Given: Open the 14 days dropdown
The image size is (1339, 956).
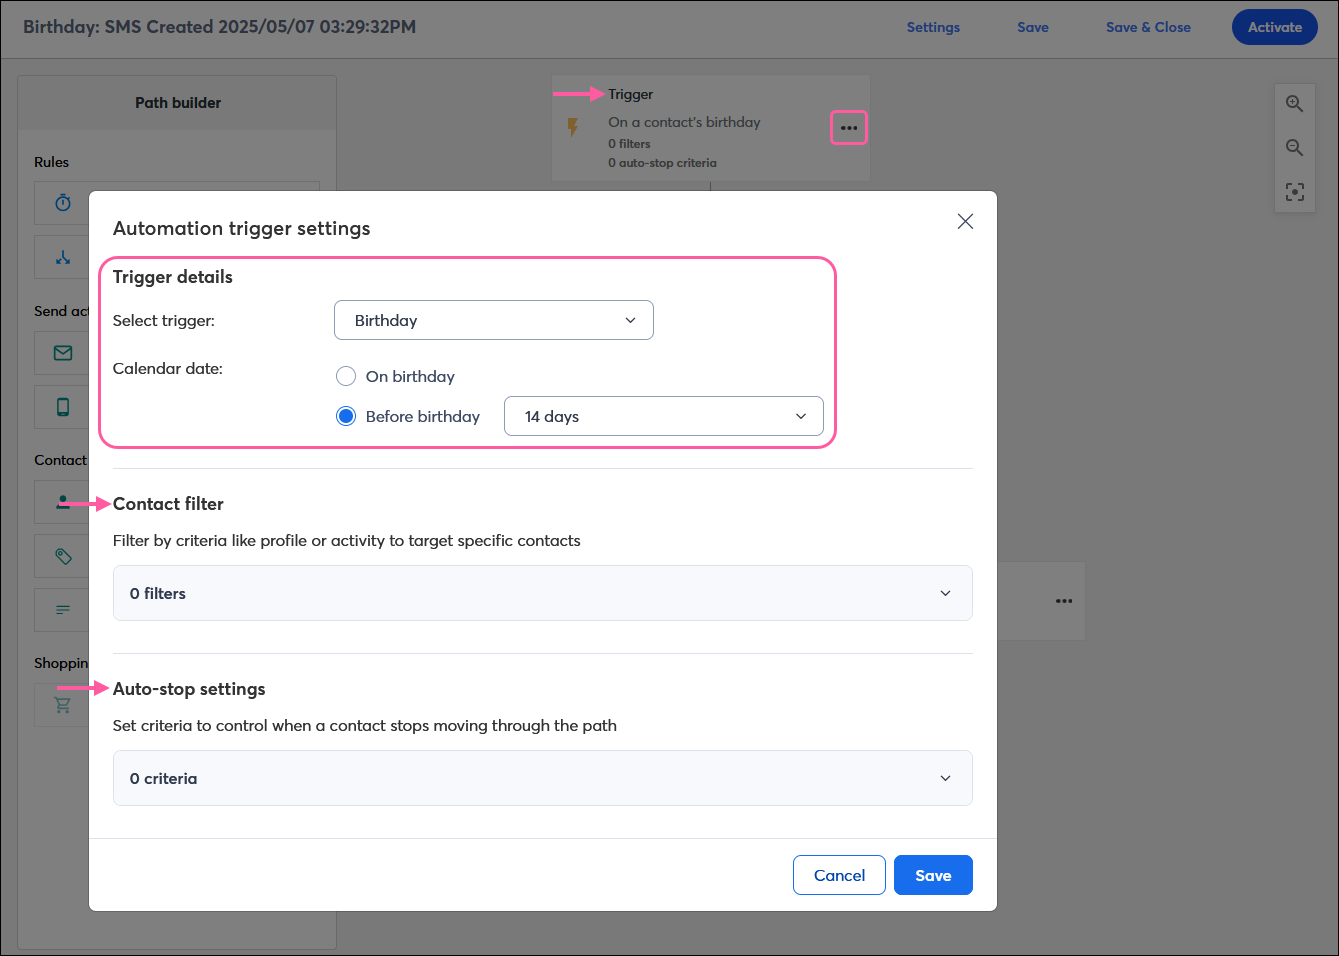Looking at the screenshot, I should pos(664,416).
